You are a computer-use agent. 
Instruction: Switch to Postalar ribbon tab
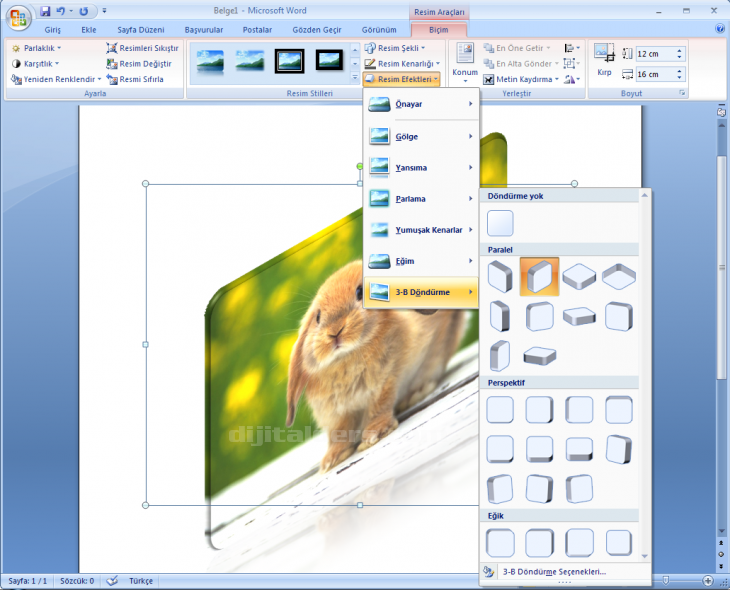coord(257,30)
